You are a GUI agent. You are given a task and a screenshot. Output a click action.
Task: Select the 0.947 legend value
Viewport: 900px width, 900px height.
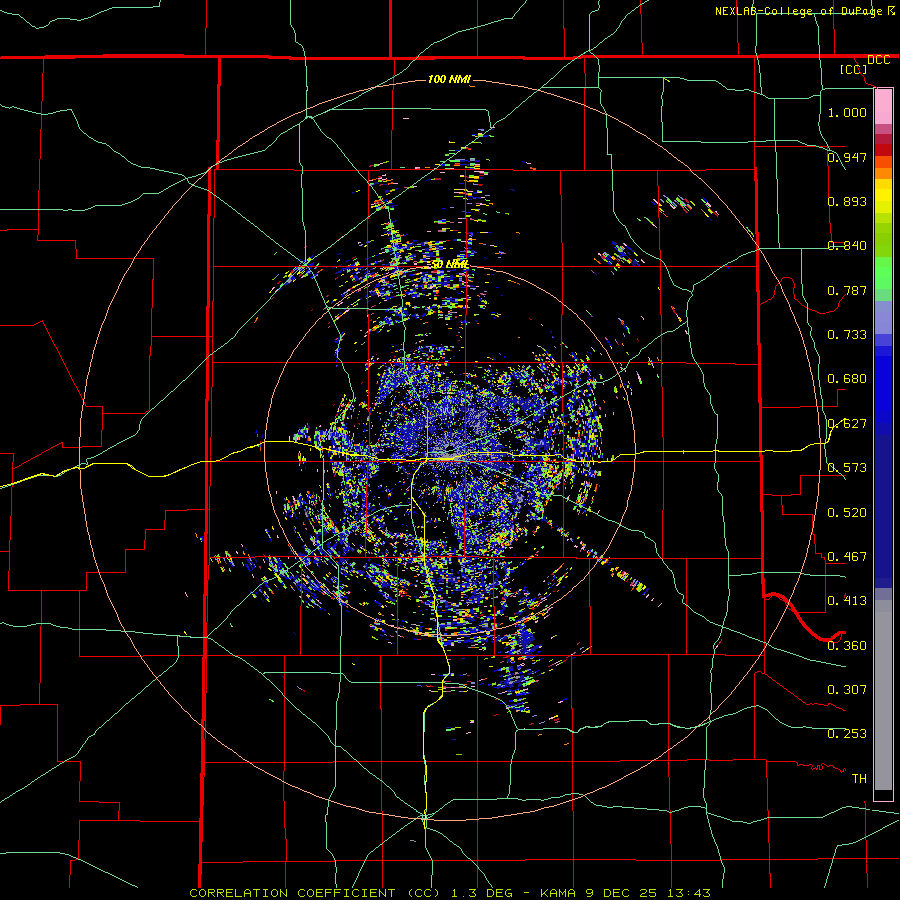tap(847, 157)
